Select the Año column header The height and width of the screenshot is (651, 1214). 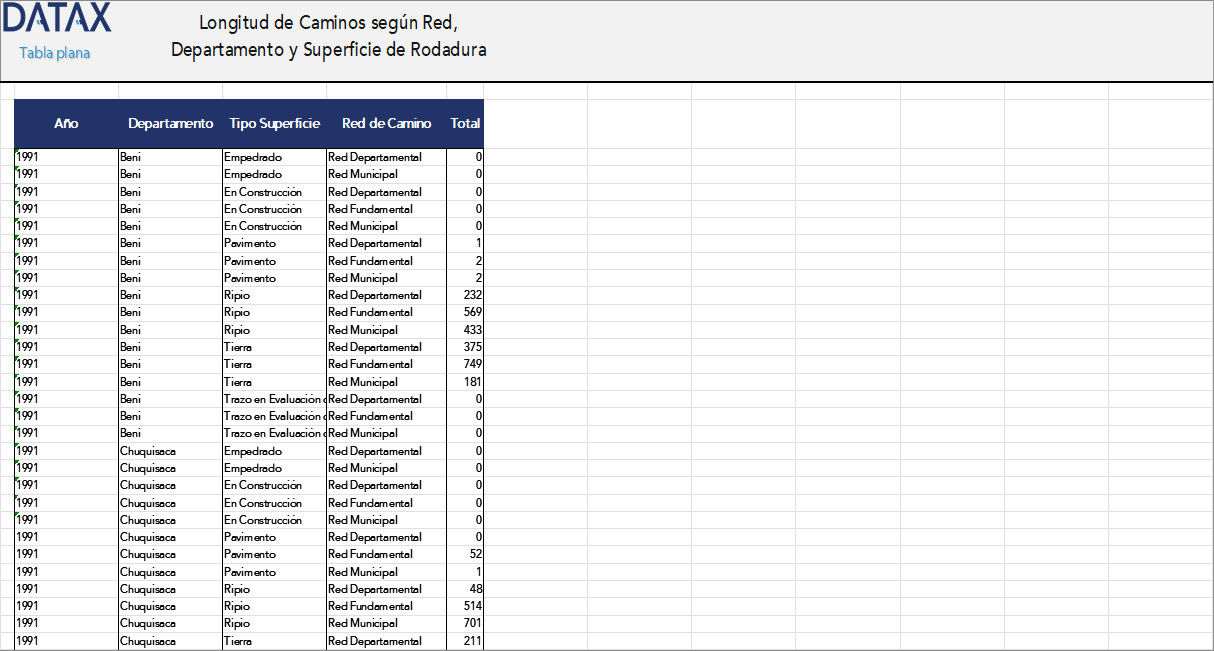click(x=66, y=124)
